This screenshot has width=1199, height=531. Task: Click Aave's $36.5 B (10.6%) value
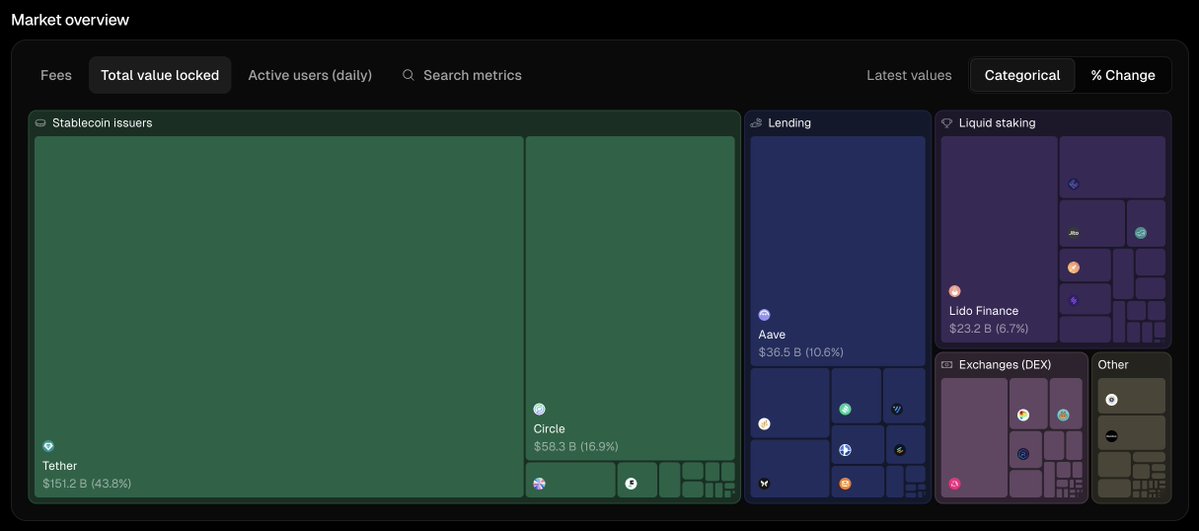point(801,353)
